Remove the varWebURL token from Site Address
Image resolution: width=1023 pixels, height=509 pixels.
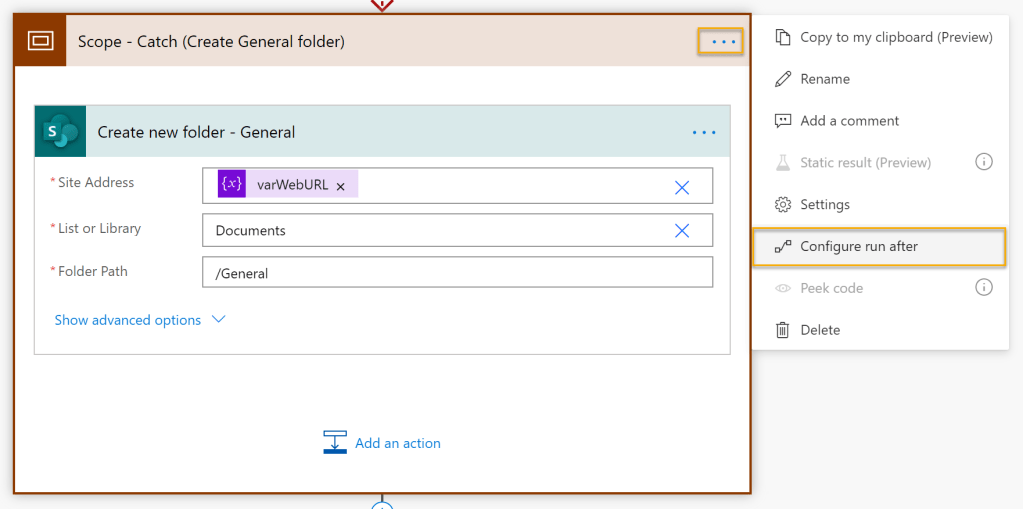point(341,186)
